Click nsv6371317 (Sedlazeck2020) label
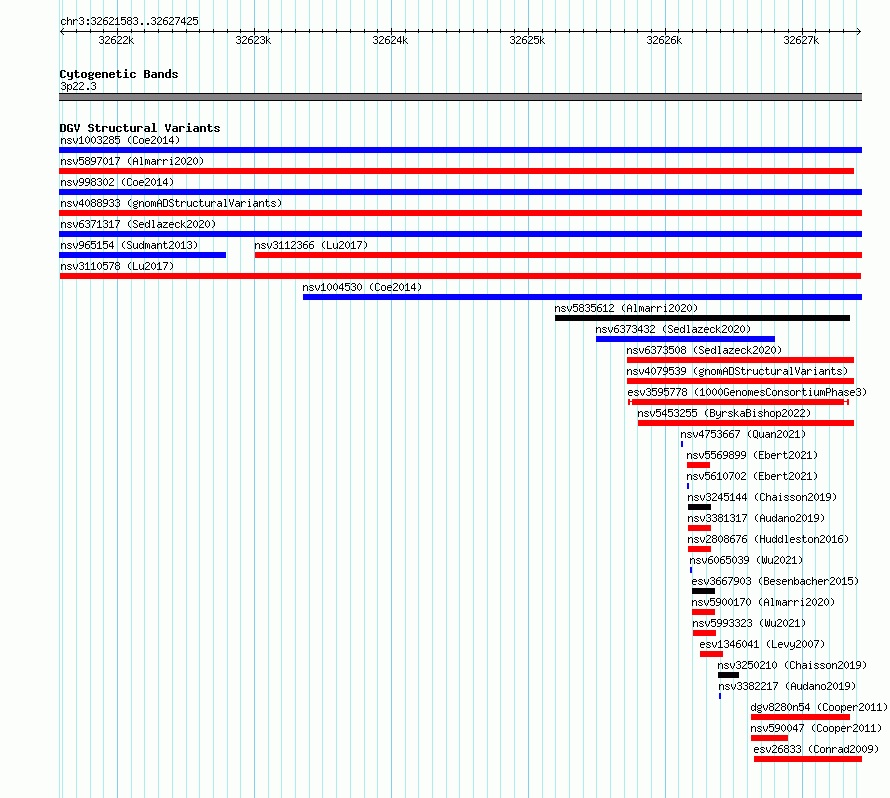The height and width of the screenshot is (798, 890). 138,224
